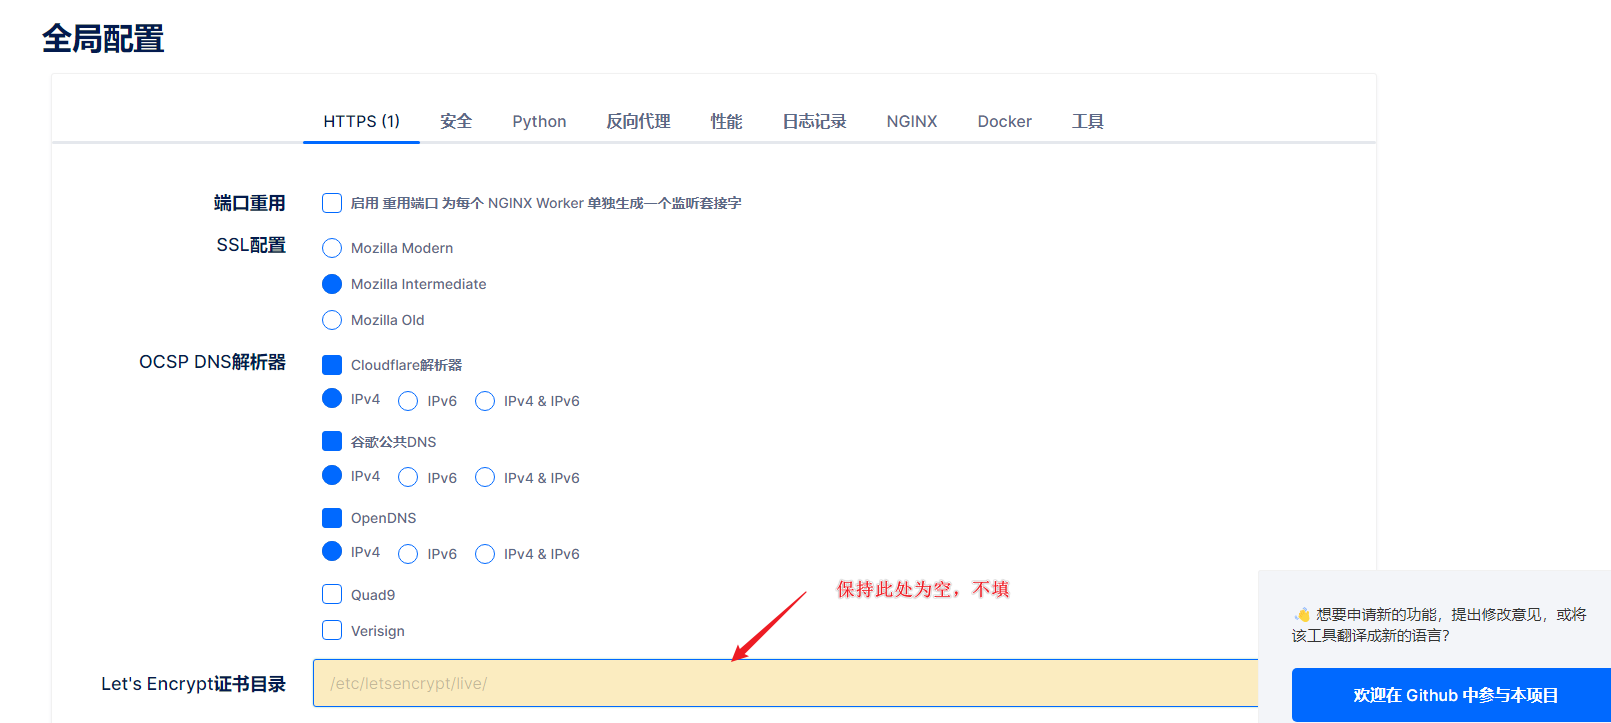Enable the Verisign resolver checkbox
Image resolution: width=1611 pixels, height=723 pixels.
click(x=332, y=630)
